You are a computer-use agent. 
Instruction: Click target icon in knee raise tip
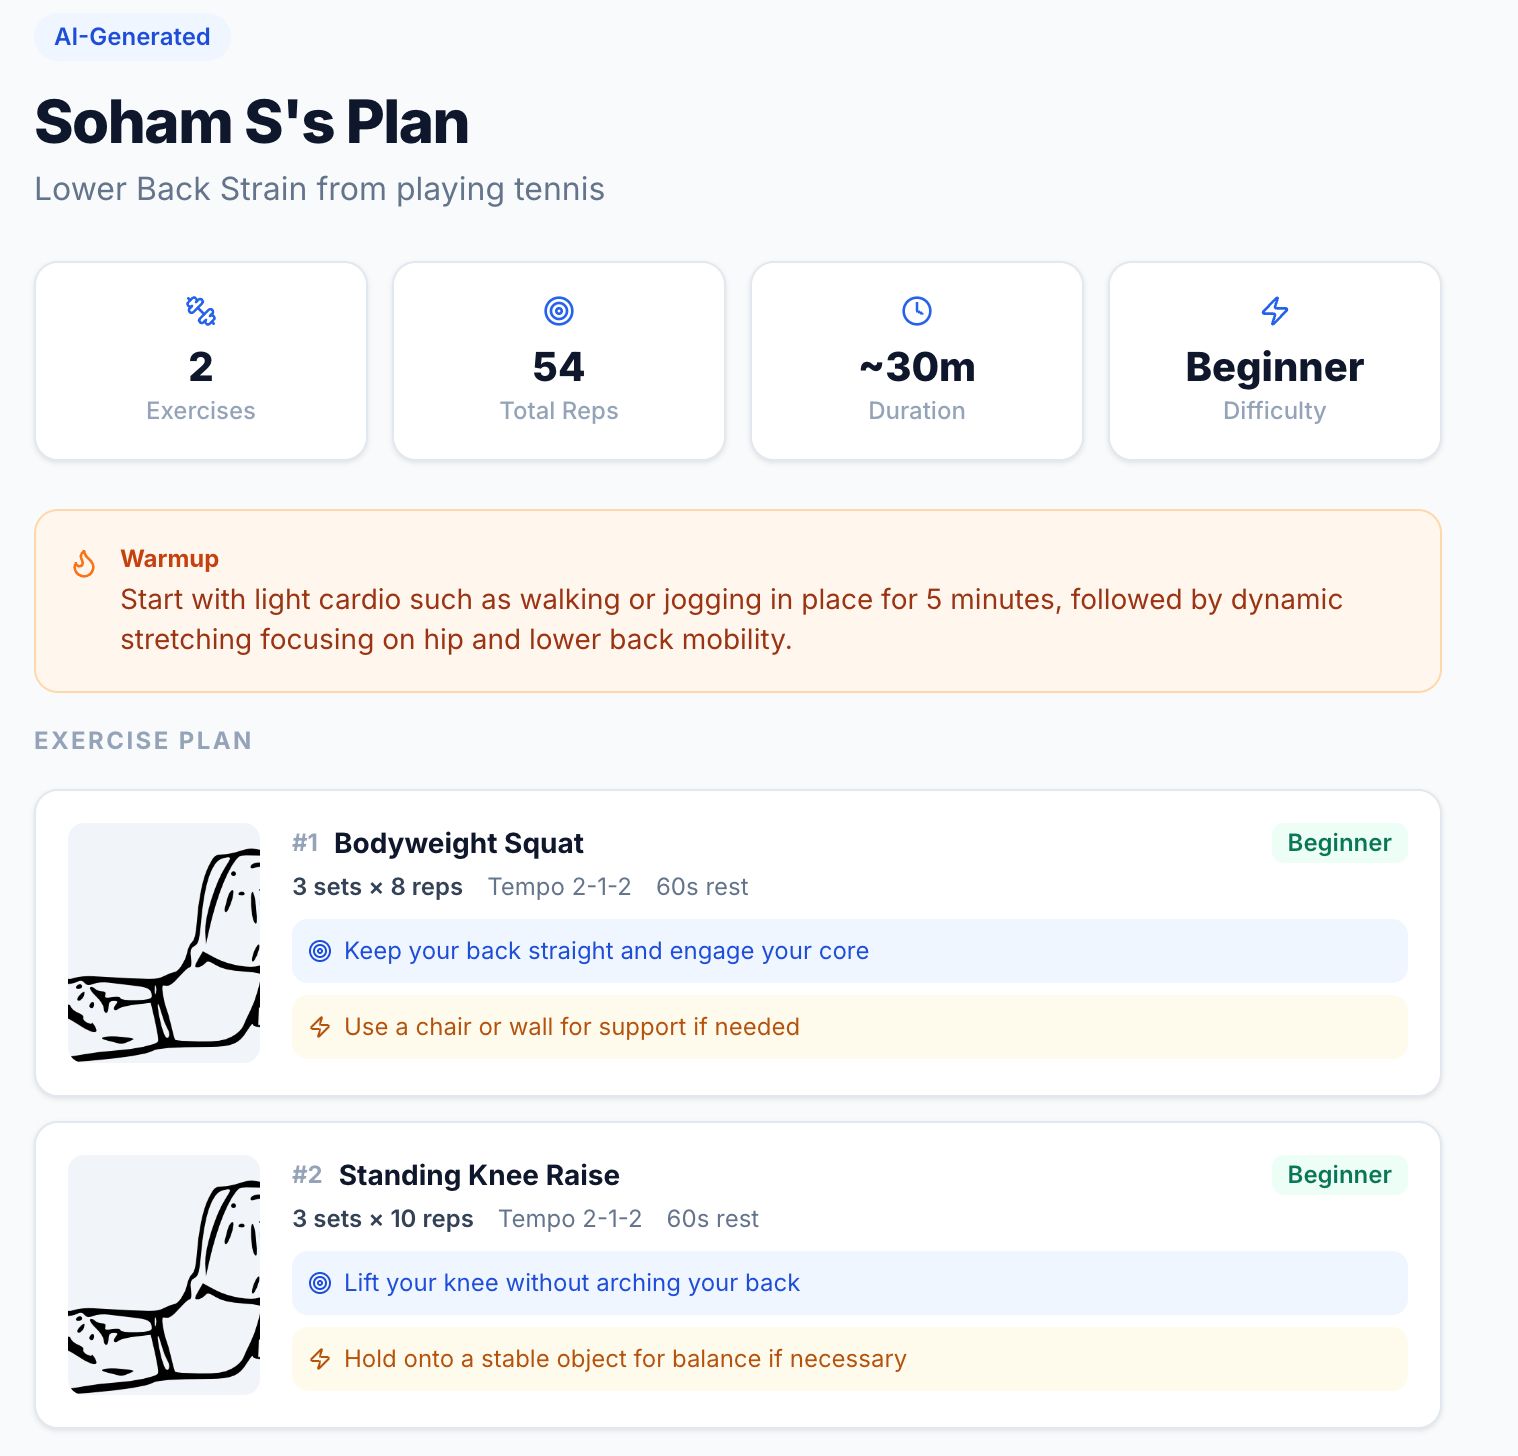[320, 1283]
